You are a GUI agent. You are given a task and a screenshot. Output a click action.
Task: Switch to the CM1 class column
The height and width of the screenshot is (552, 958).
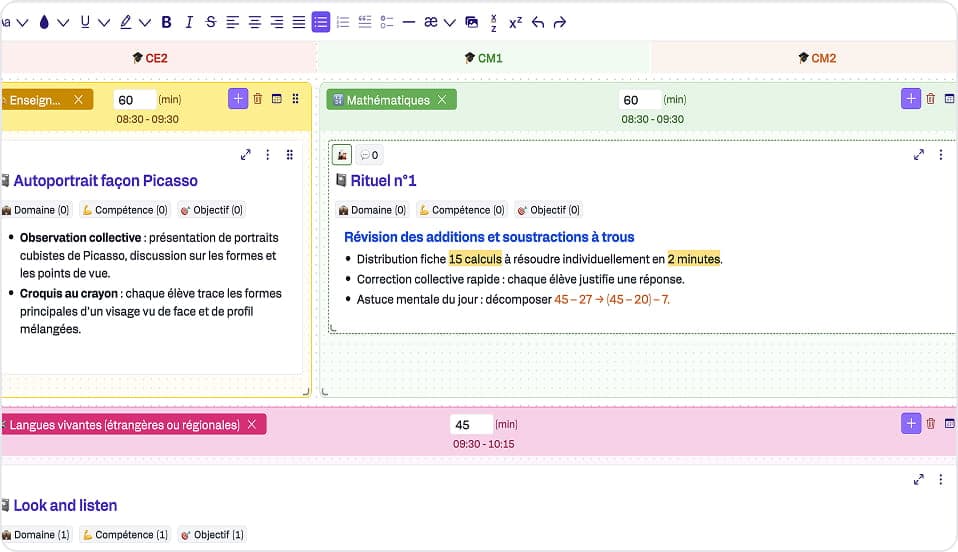tap(483, 58)
